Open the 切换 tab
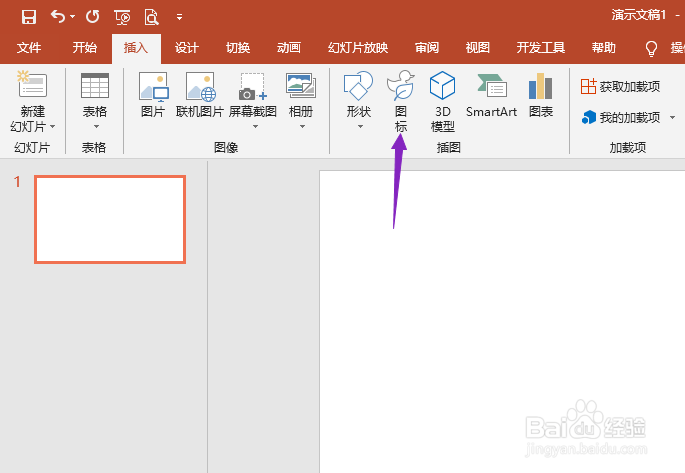 pos(238,47)
